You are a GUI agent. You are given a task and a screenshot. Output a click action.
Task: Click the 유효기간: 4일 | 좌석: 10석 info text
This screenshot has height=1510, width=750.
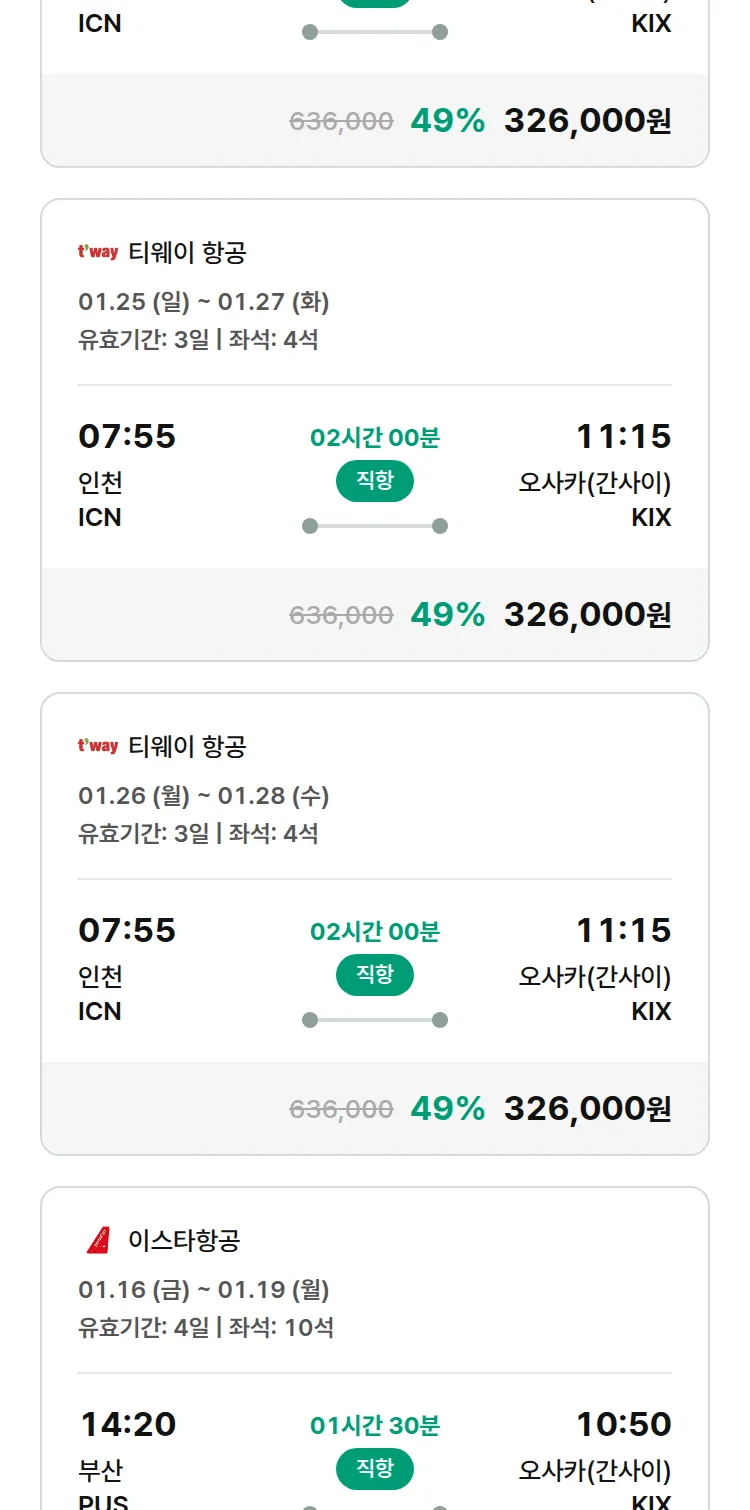(x=206, y=1328)
